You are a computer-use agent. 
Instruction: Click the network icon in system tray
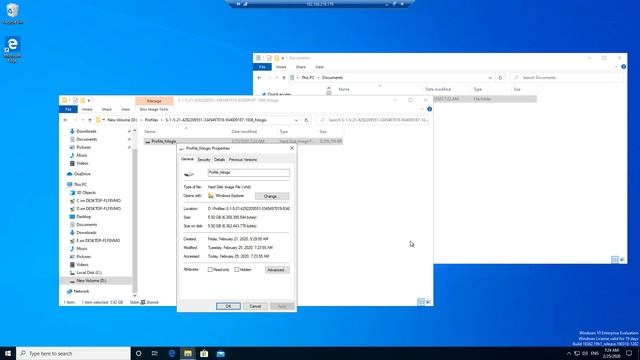577,353
